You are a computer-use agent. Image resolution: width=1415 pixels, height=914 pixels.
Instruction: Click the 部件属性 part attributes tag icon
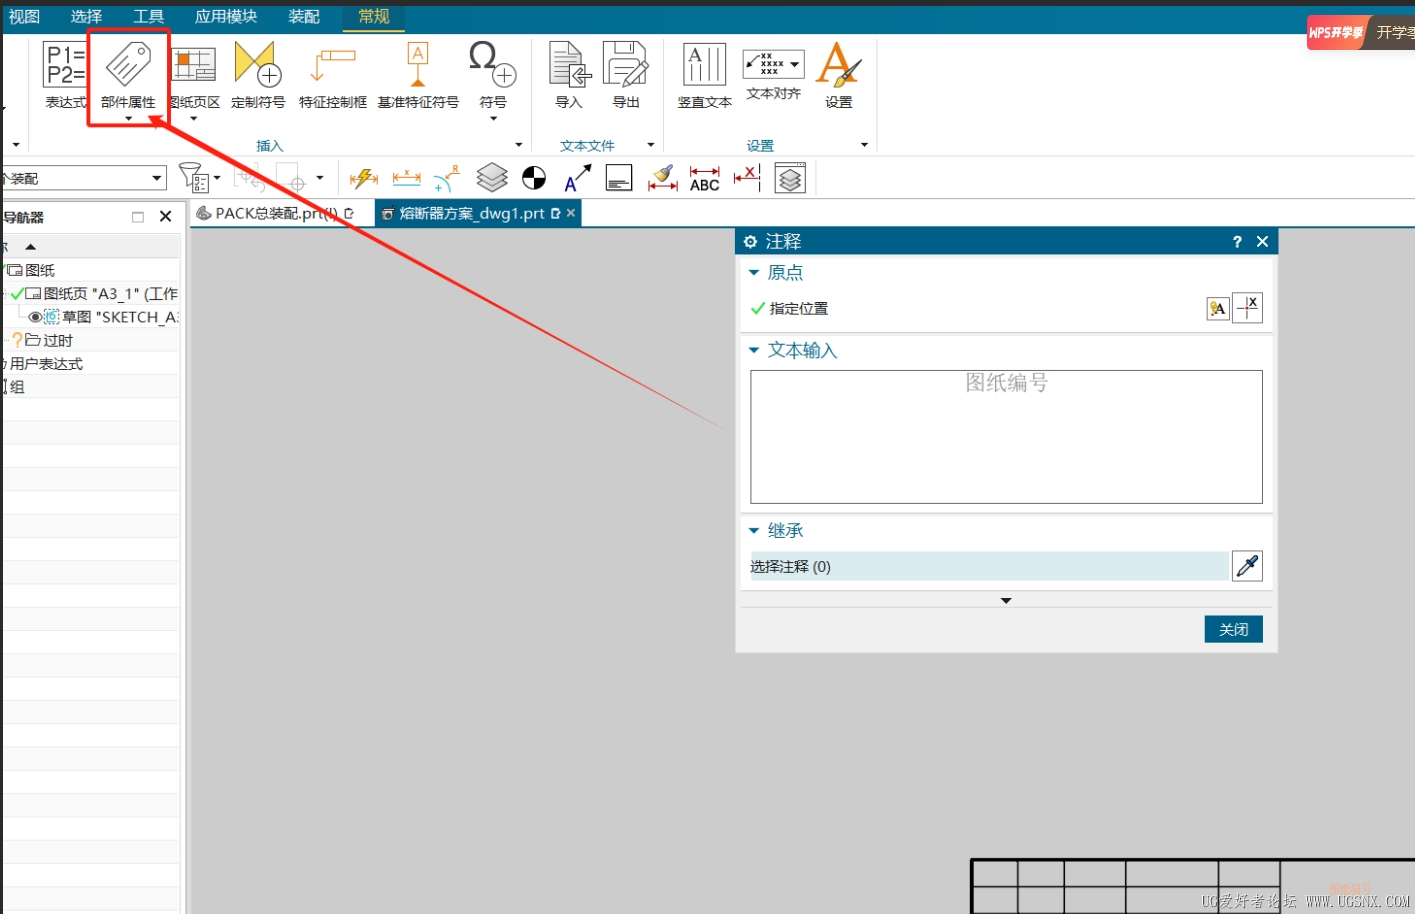(128, 65)
